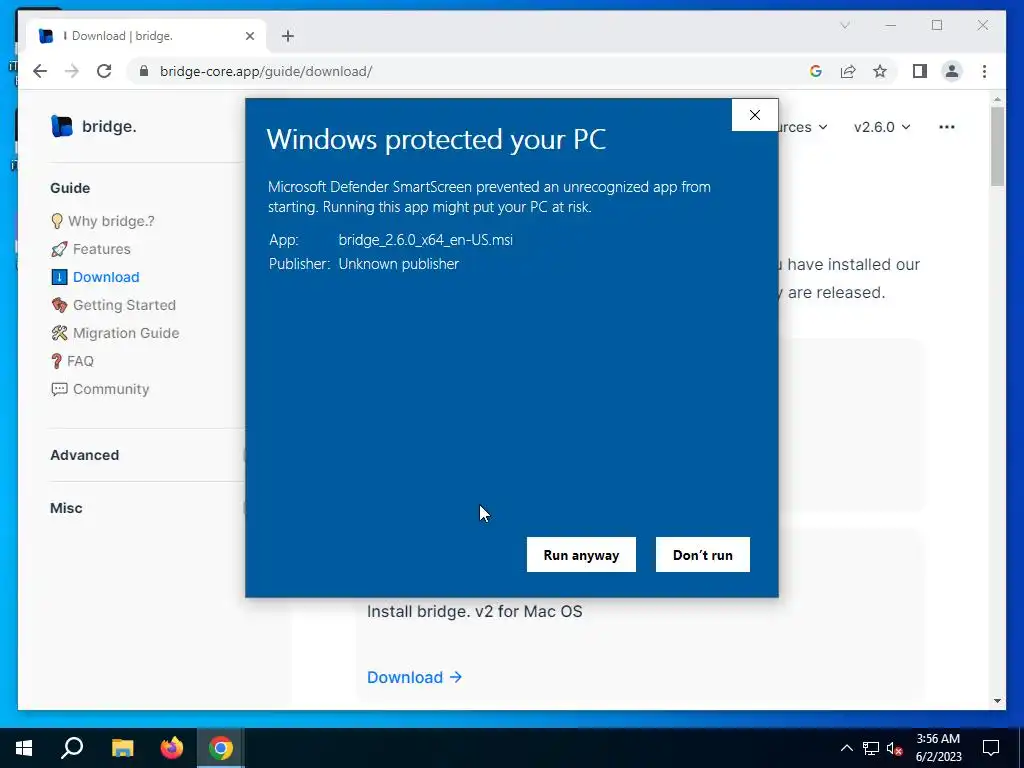Open Why bridge.? guide page
The image size is (1024, 768).
(103, 221)
